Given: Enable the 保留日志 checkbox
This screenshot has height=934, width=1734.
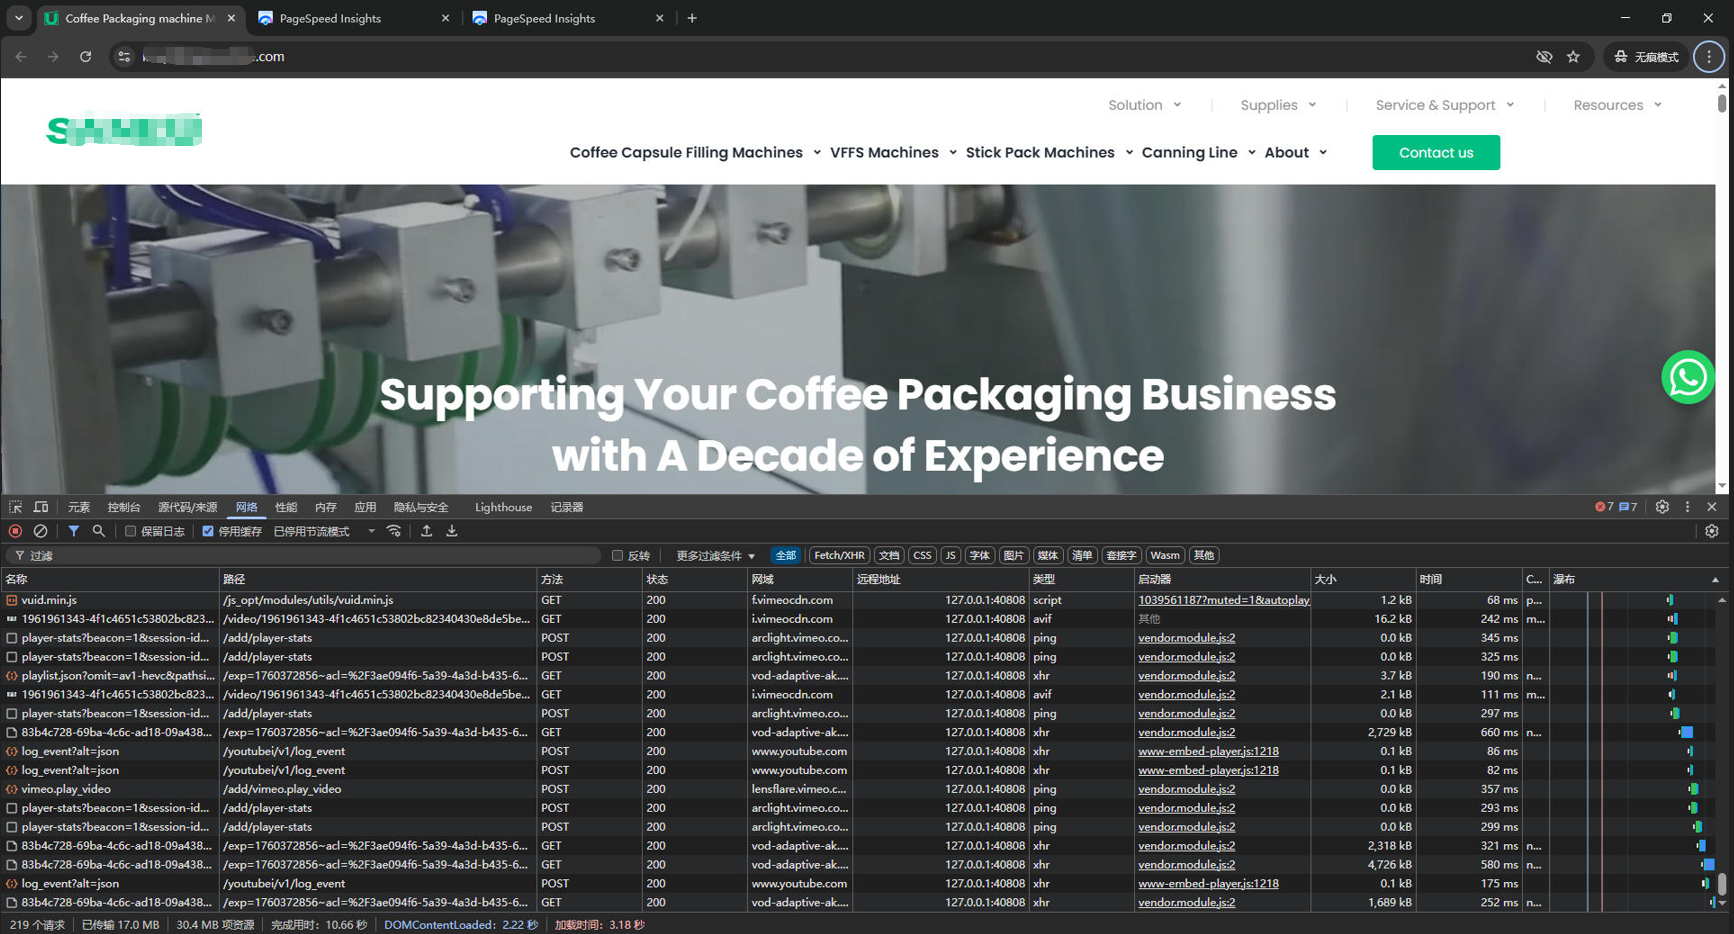Looking at the screenshot, I should point(130,531).
